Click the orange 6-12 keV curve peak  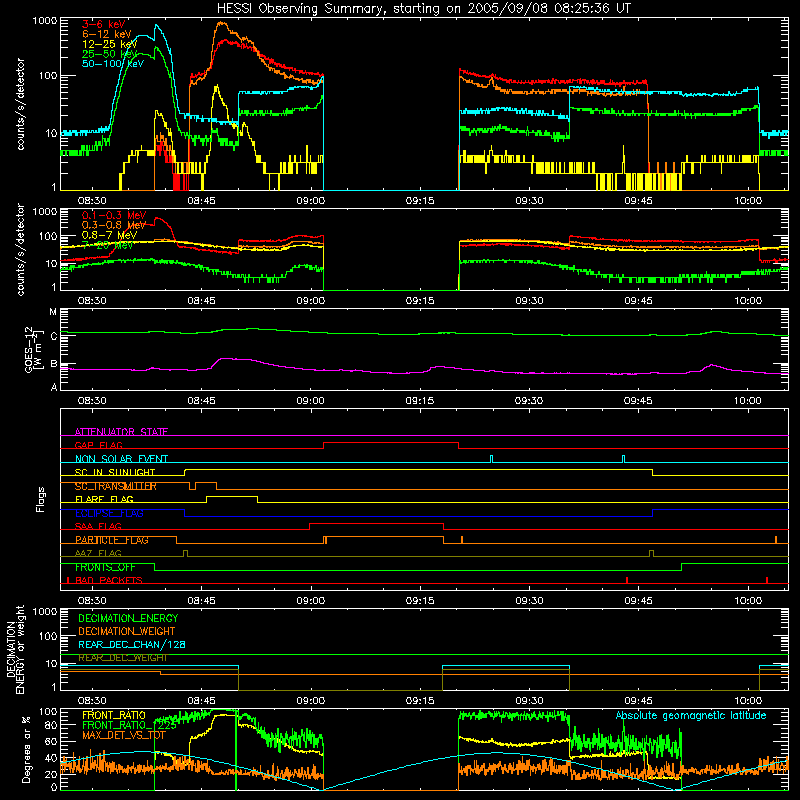coord(221,23)
